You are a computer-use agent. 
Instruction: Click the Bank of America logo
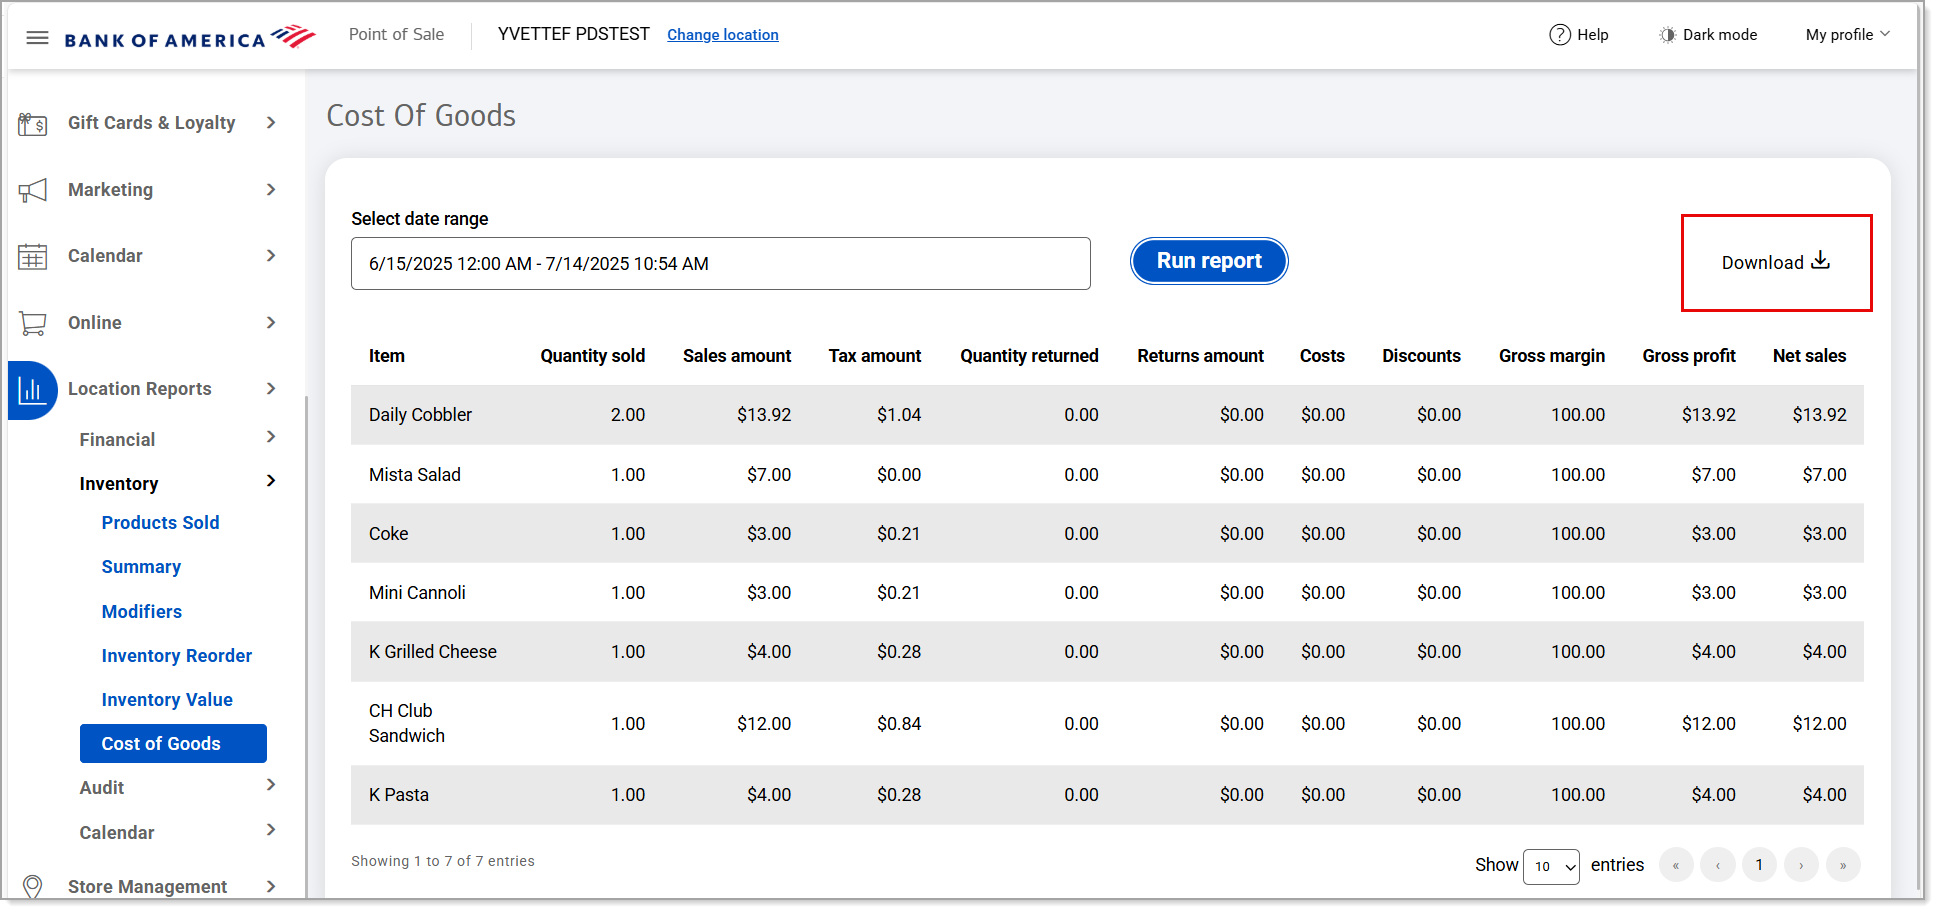point(190,37)
